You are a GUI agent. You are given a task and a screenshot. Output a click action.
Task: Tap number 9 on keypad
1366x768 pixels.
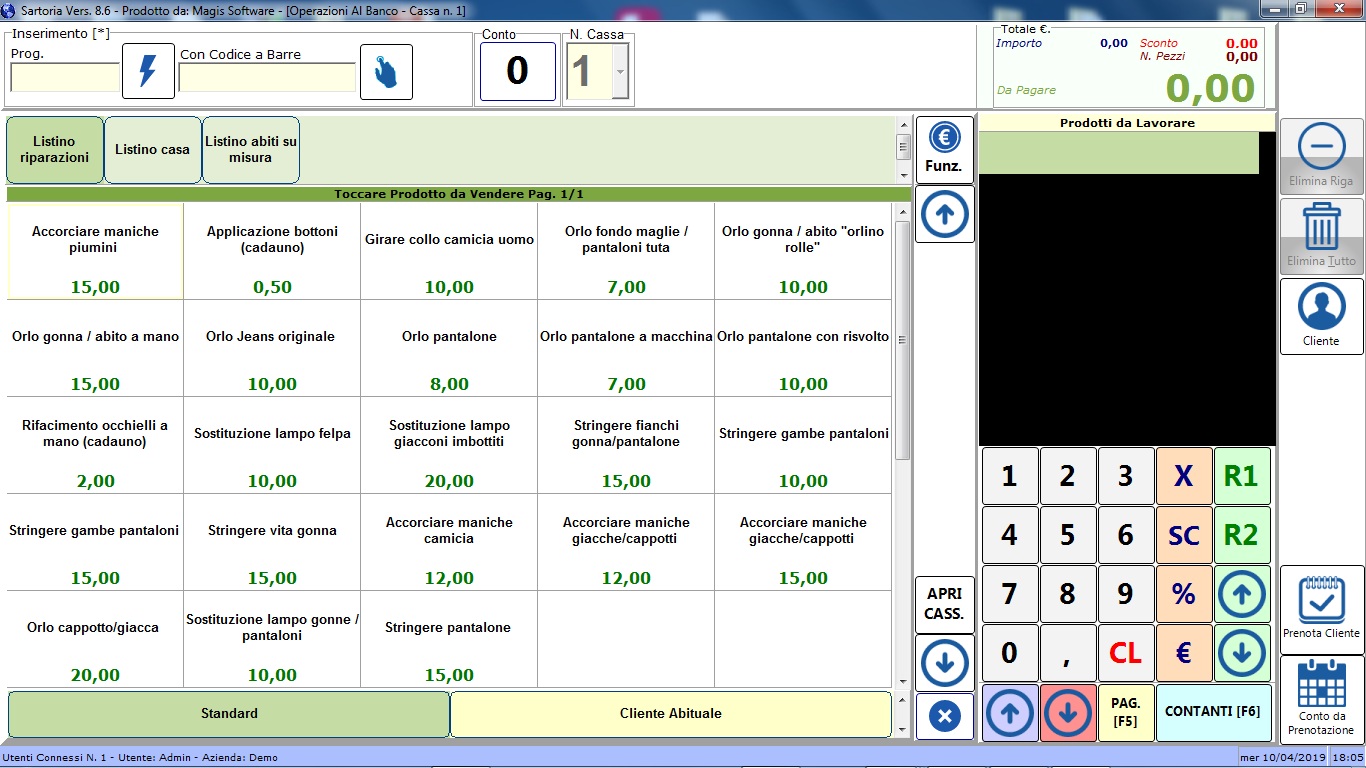point(1126,594)
